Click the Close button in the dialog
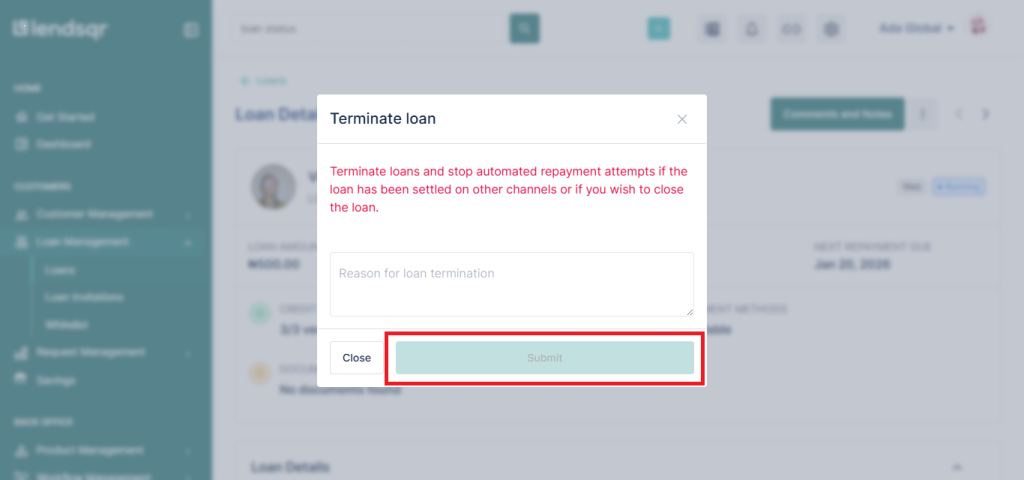1024x480 pixels. (356, 358)
